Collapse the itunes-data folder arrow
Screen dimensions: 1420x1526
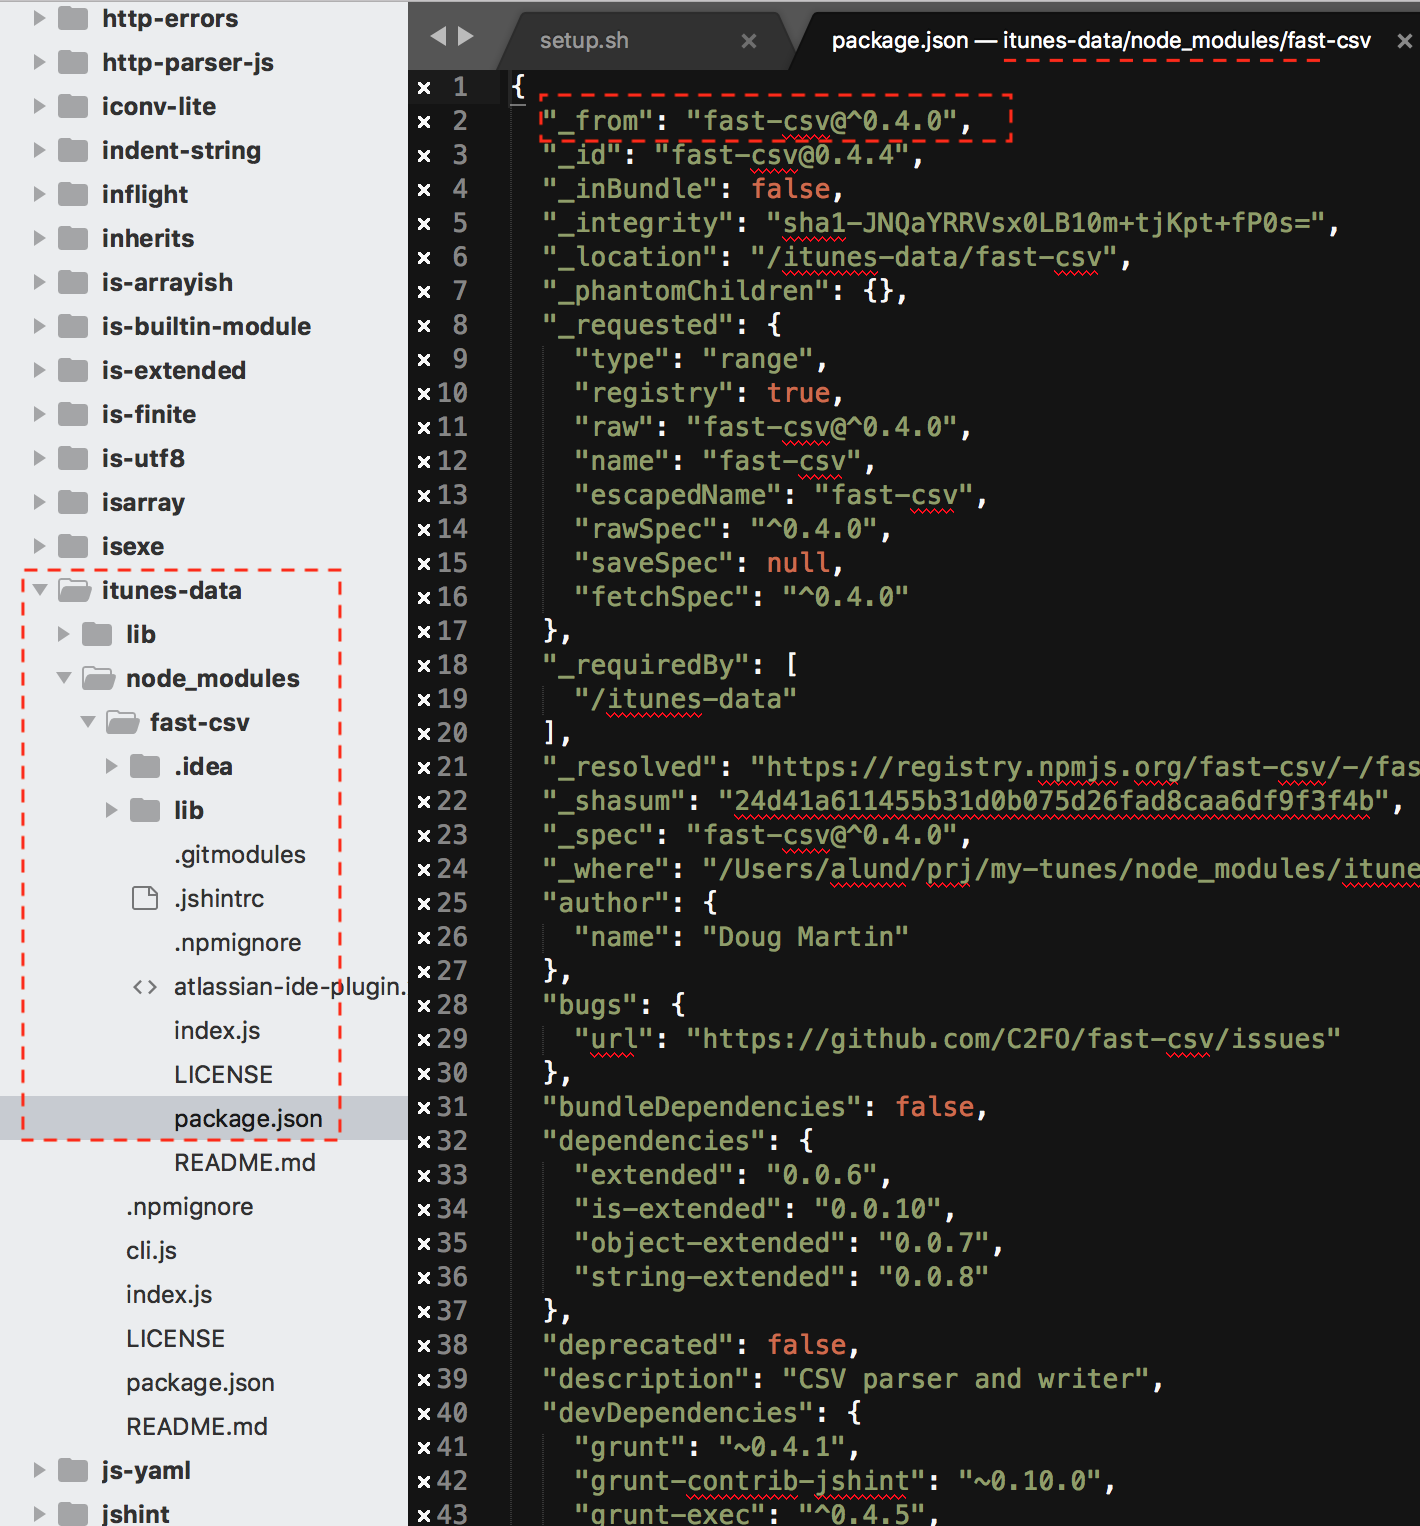click(39, 590)
